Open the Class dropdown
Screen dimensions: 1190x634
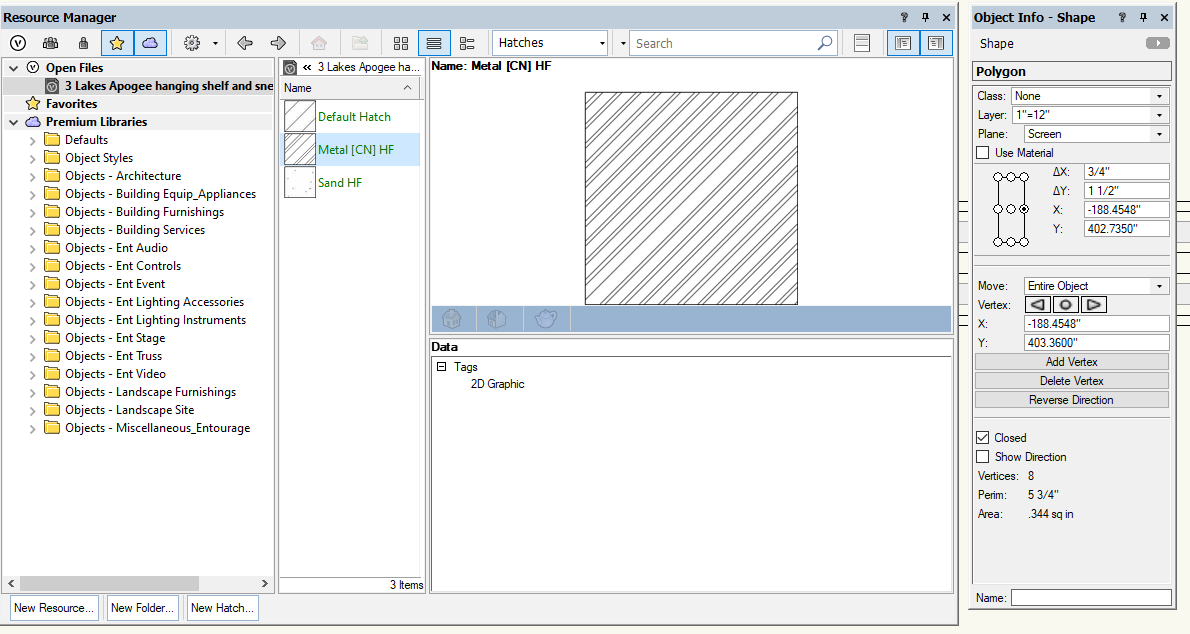pos(1090,96)
